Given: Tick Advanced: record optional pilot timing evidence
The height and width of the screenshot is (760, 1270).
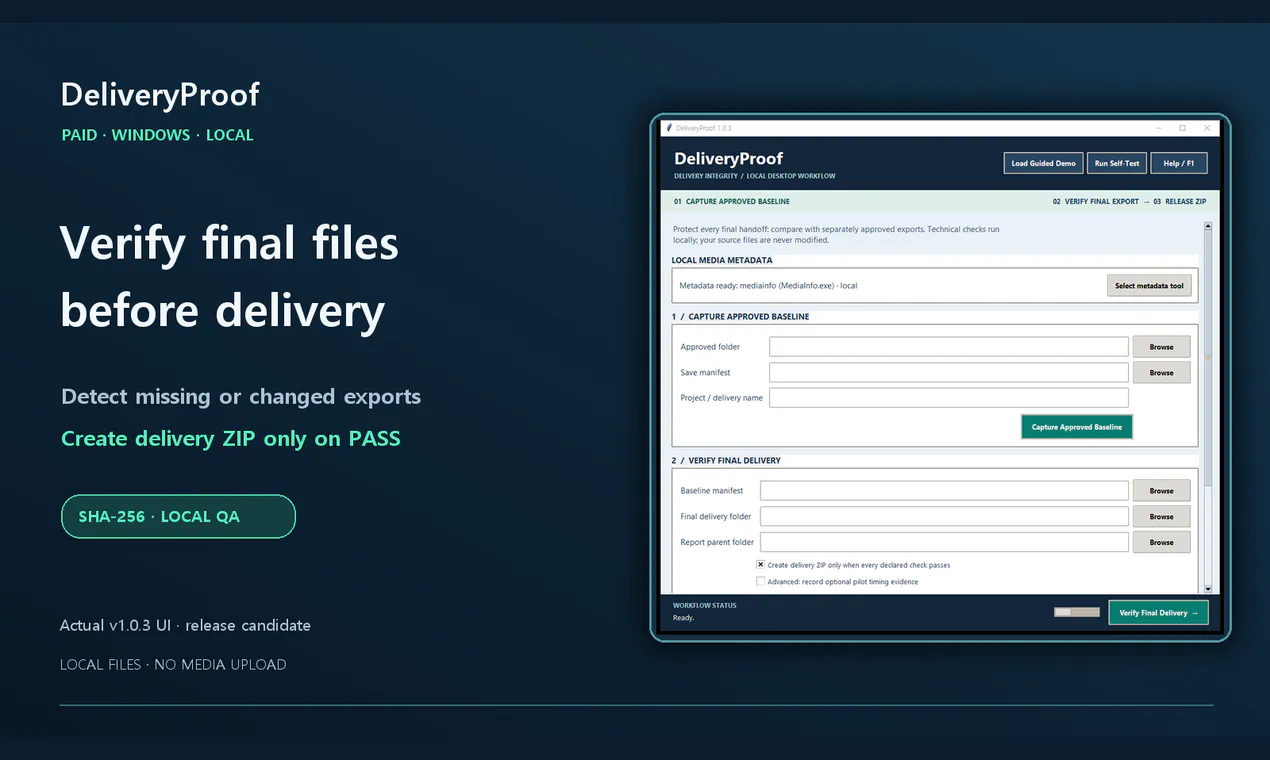Looking at the screenshot, I should click(760, 581).
